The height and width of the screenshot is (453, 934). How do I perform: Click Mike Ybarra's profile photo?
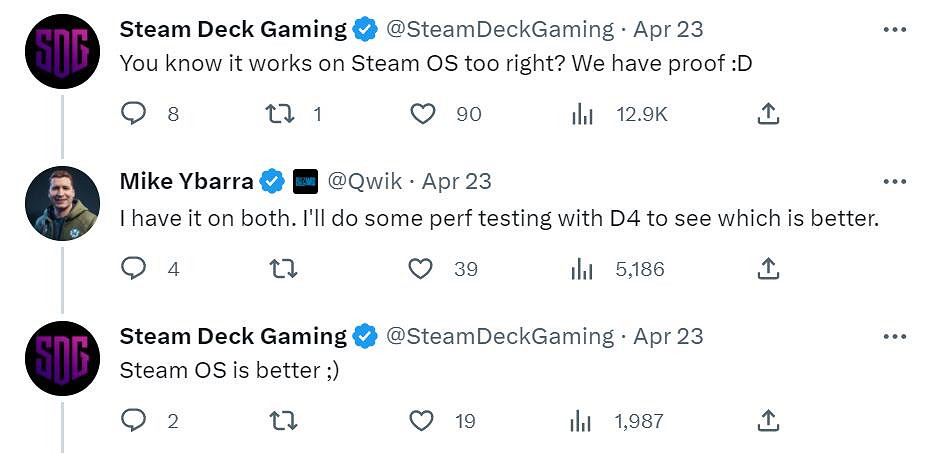[60, 204]
